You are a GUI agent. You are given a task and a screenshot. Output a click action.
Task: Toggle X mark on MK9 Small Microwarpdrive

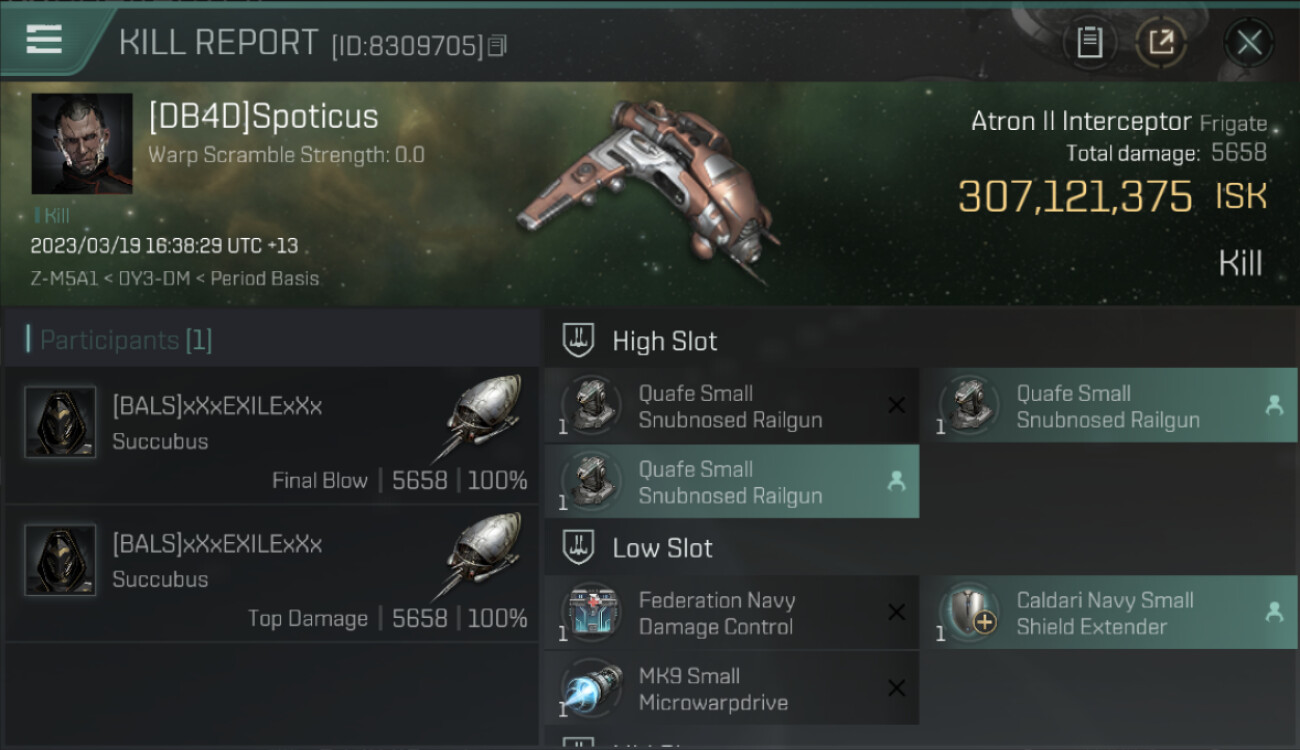coord(897,688)
